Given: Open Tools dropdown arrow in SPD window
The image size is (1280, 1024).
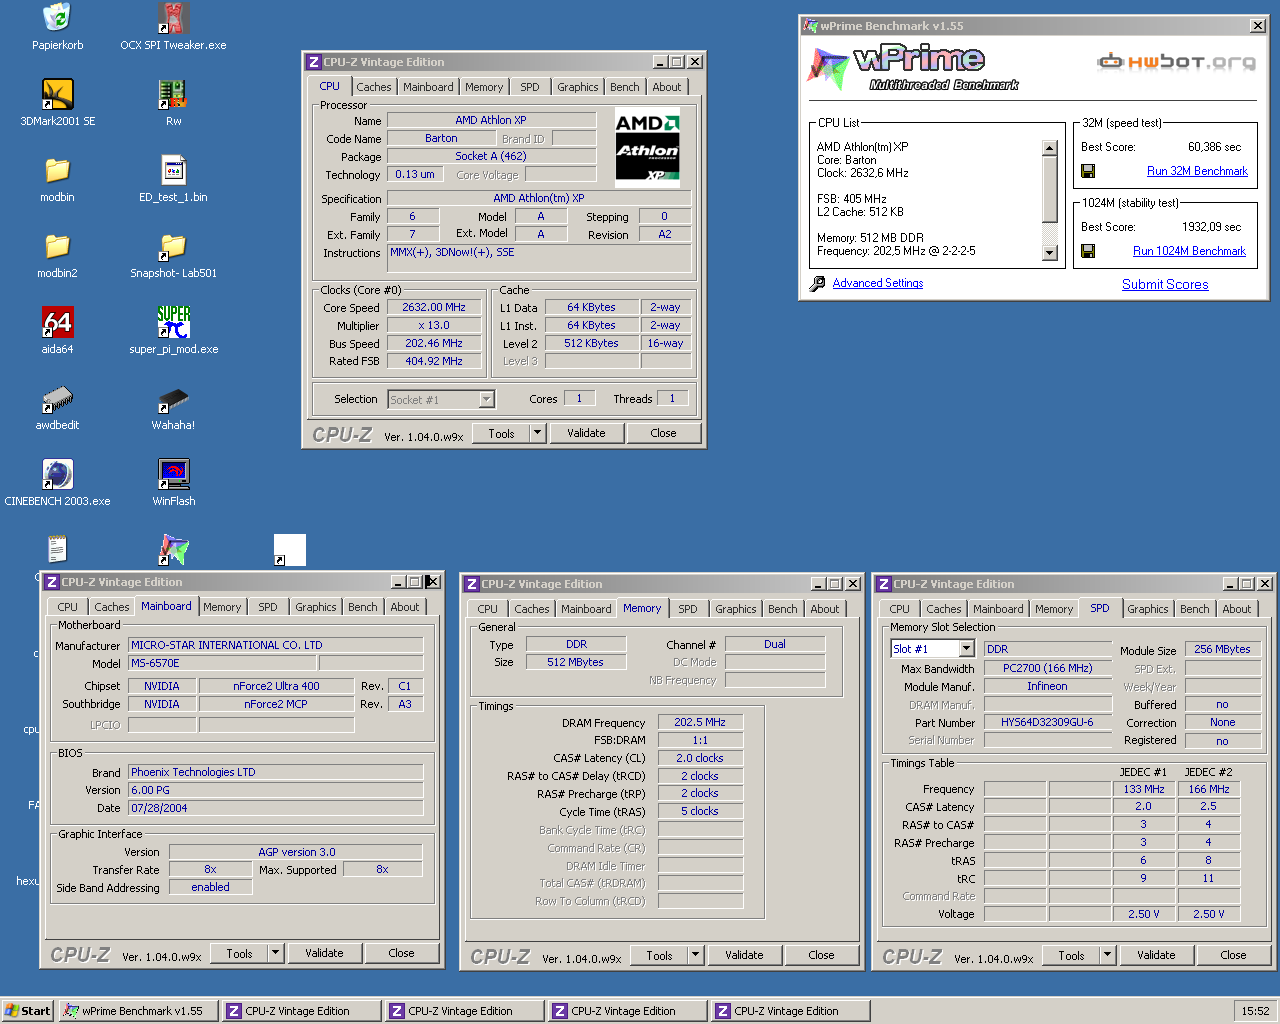Looking at the screenshot, I should coord(1107,955).
